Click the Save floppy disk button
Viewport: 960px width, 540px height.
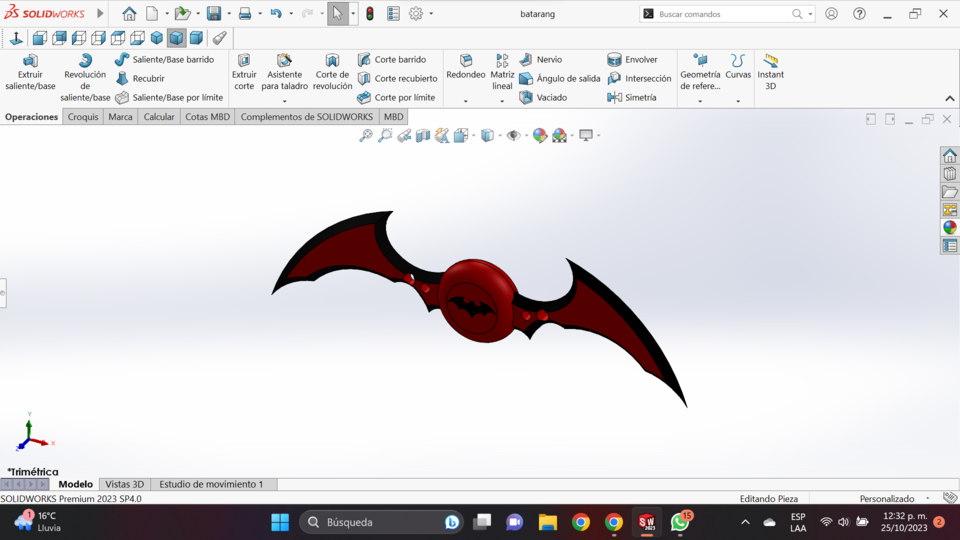click(214, 13)
